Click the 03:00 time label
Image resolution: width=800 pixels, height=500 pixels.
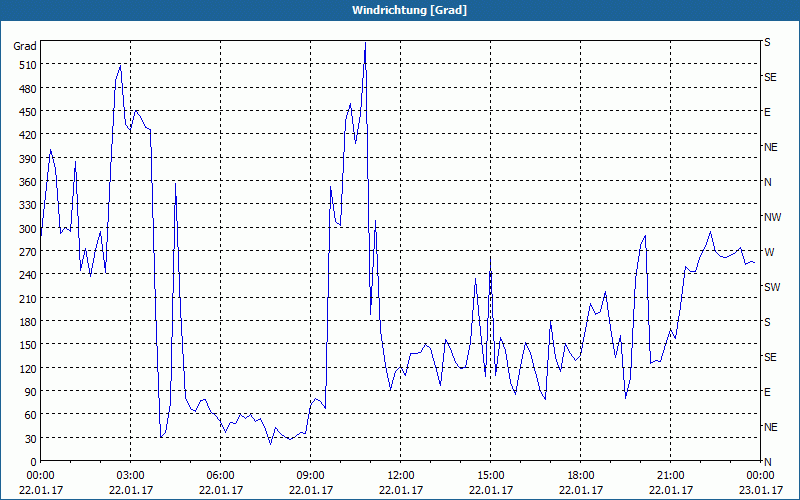coord(131,476)
